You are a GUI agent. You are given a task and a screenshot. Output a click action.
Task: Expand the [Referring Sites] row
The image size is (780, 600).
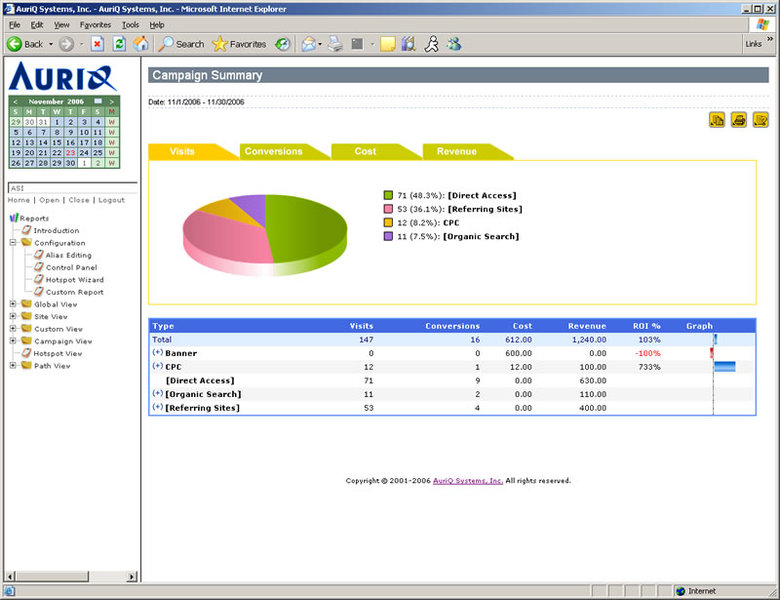(158, 406)
